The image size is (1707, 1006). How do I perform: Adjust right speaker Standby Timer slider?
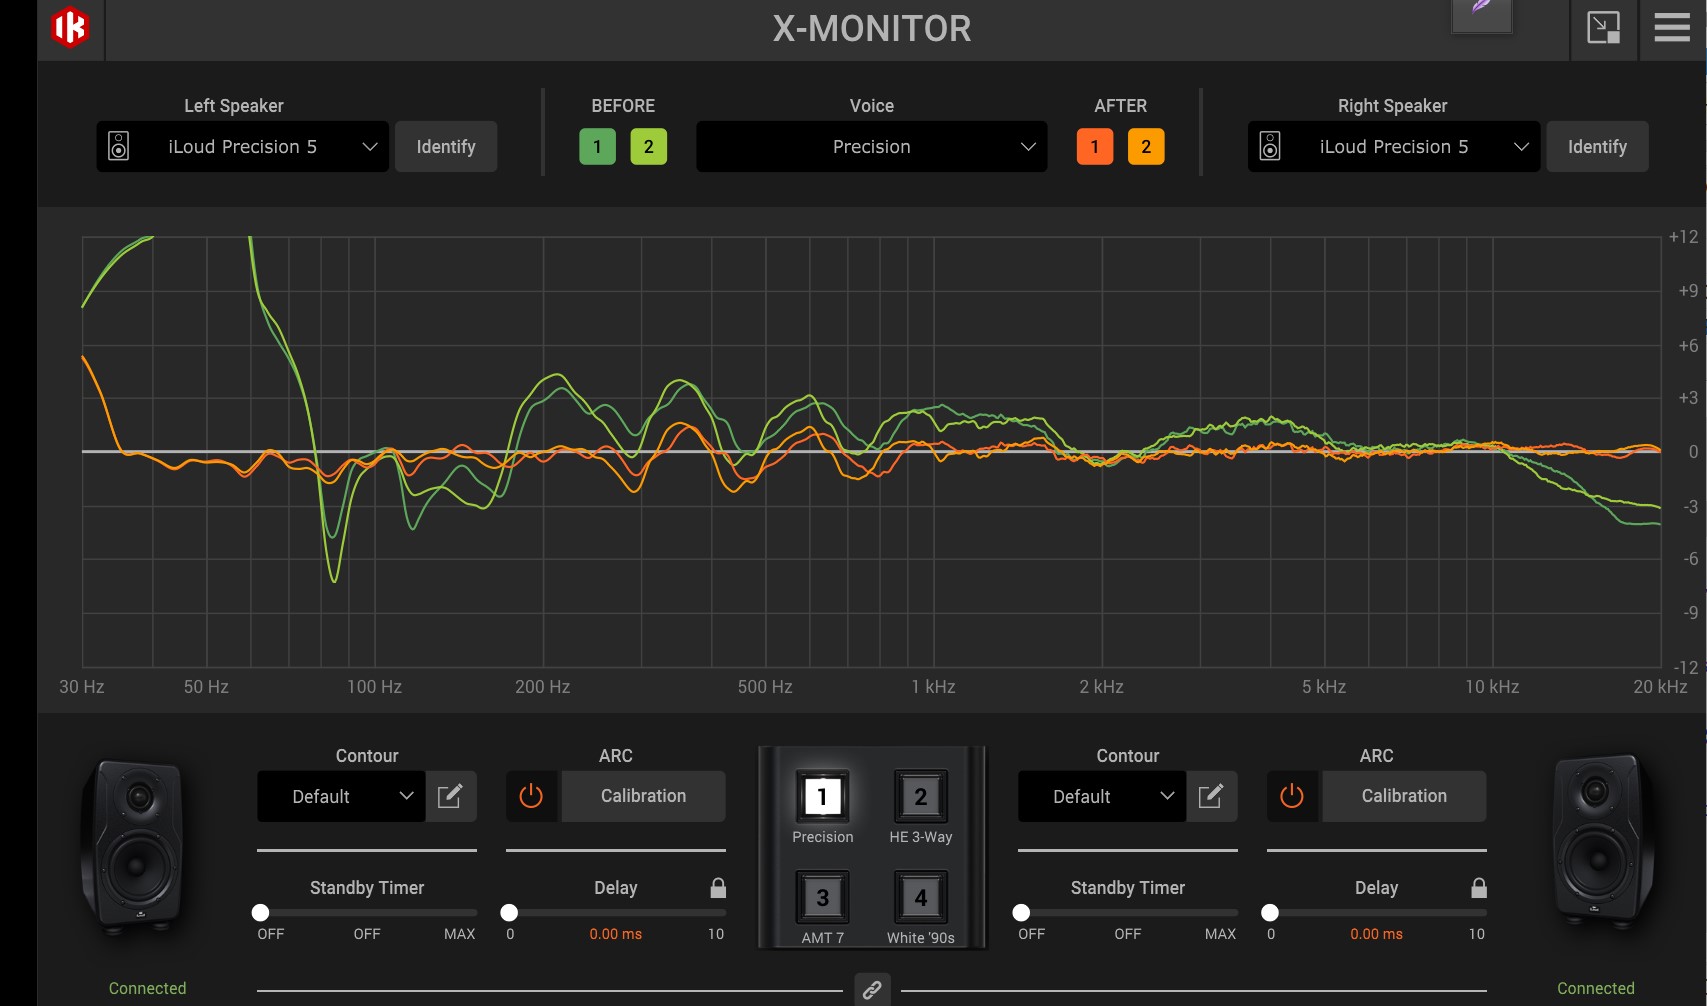pos(1128,913)
